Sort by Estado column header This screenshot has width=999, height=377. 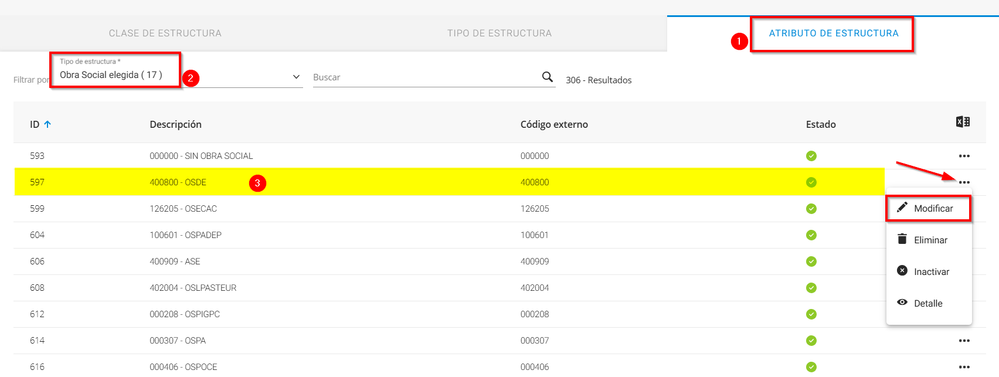[821, 125]
